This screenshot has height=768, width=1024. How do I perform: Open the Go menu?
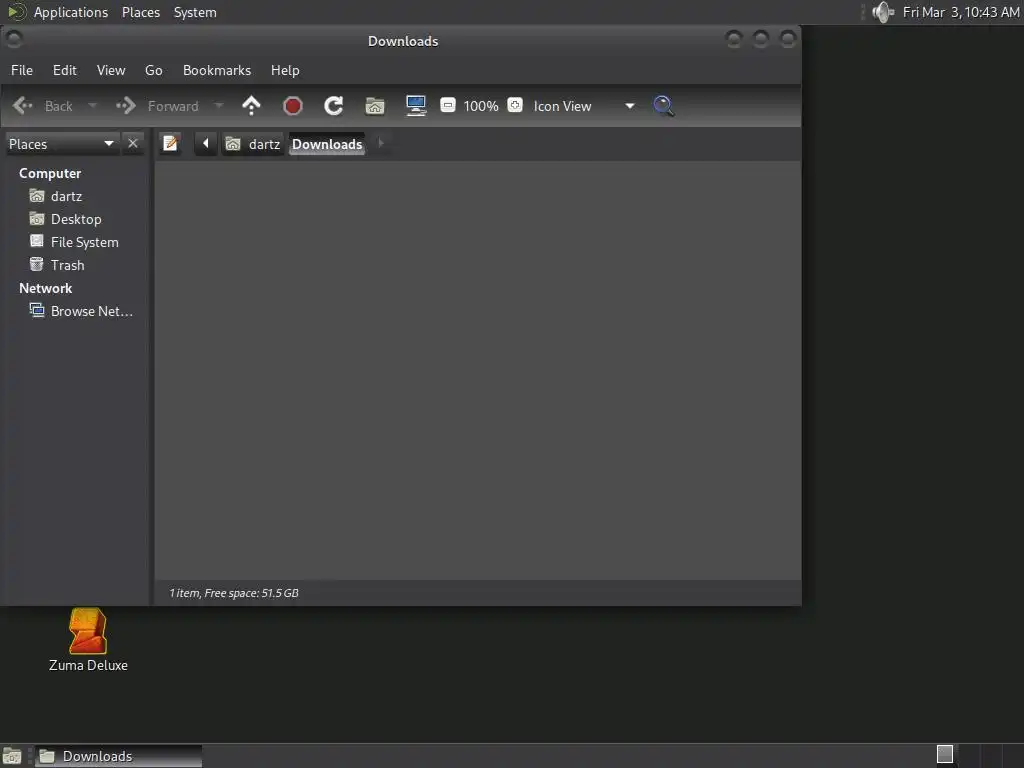(x=153, y=70)
